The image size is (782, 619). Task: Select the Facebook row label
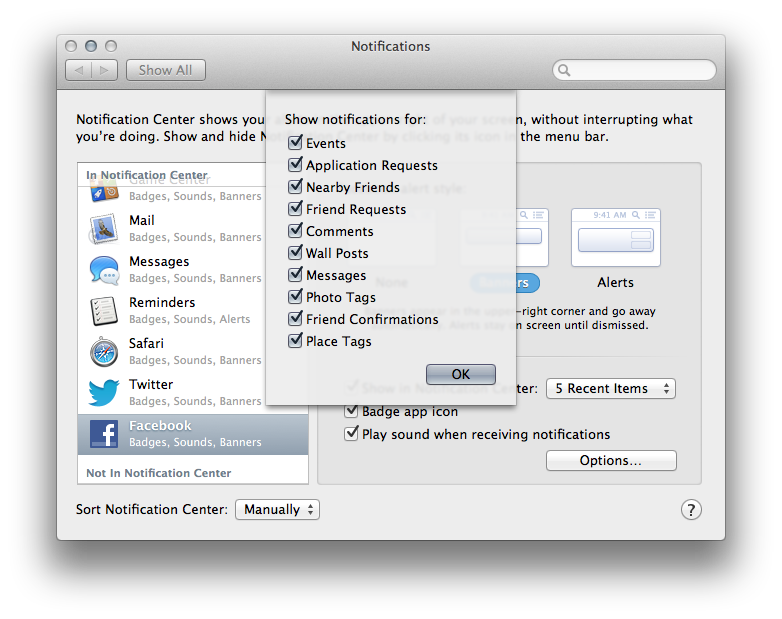(x=160, y=425)
